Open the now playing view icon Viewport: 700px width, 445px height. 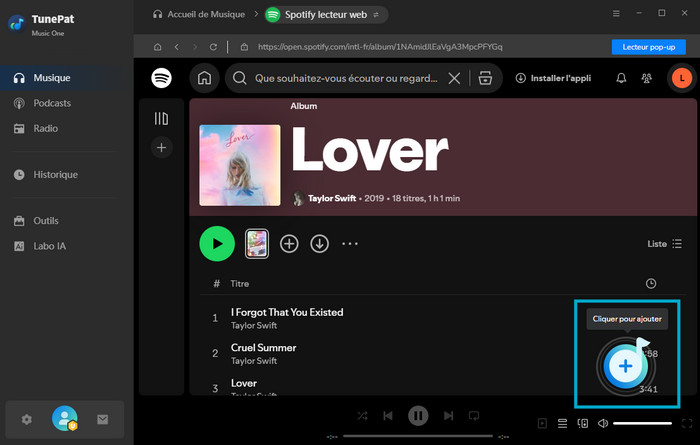542,423
